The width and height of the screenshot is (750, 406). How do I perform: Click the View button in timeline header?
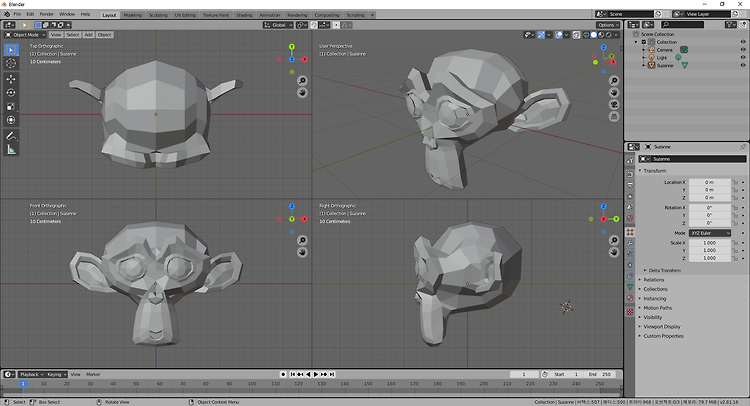pyautogui.click(x=76, y=374)
